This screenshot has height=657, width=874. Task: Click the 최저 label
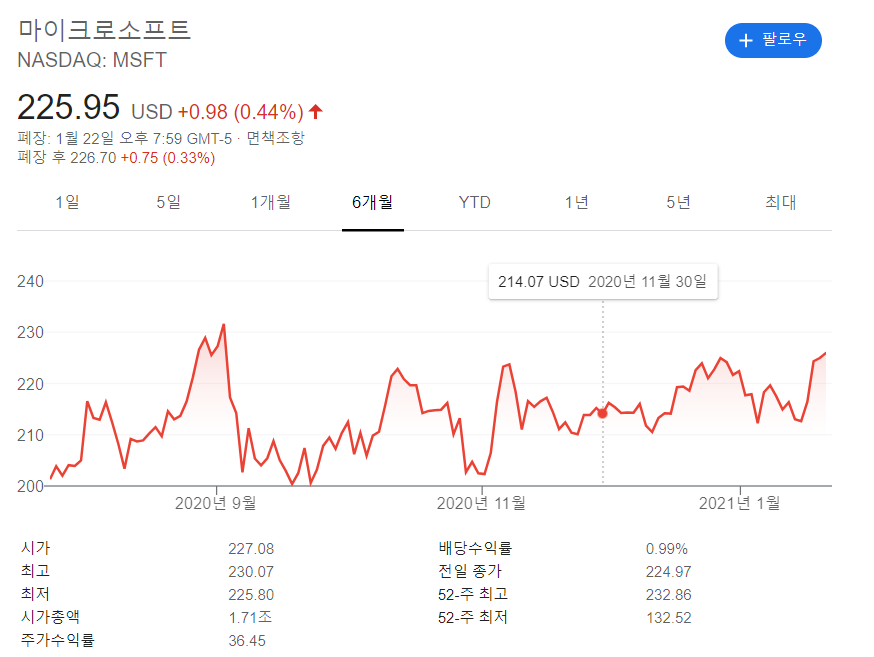[36, 594]
